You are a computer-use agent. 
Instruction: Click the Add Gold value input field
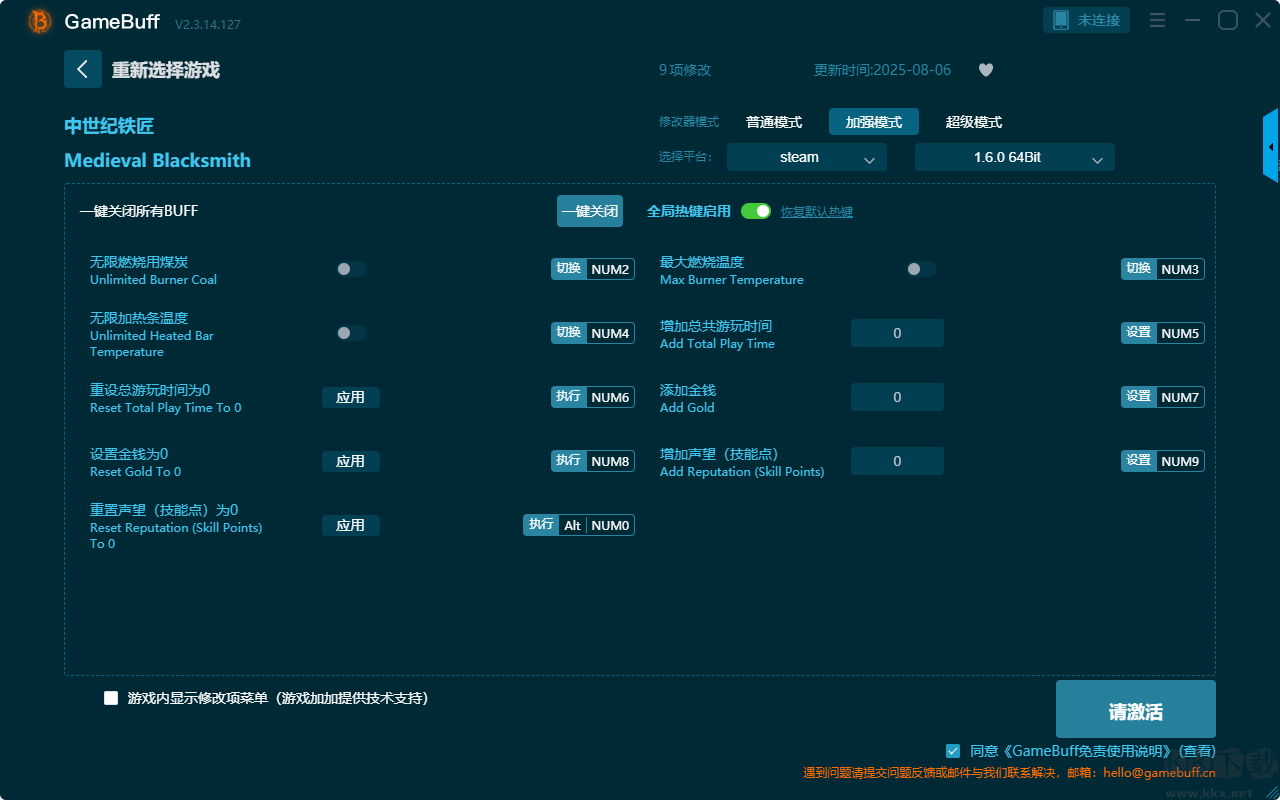point(897,397)
